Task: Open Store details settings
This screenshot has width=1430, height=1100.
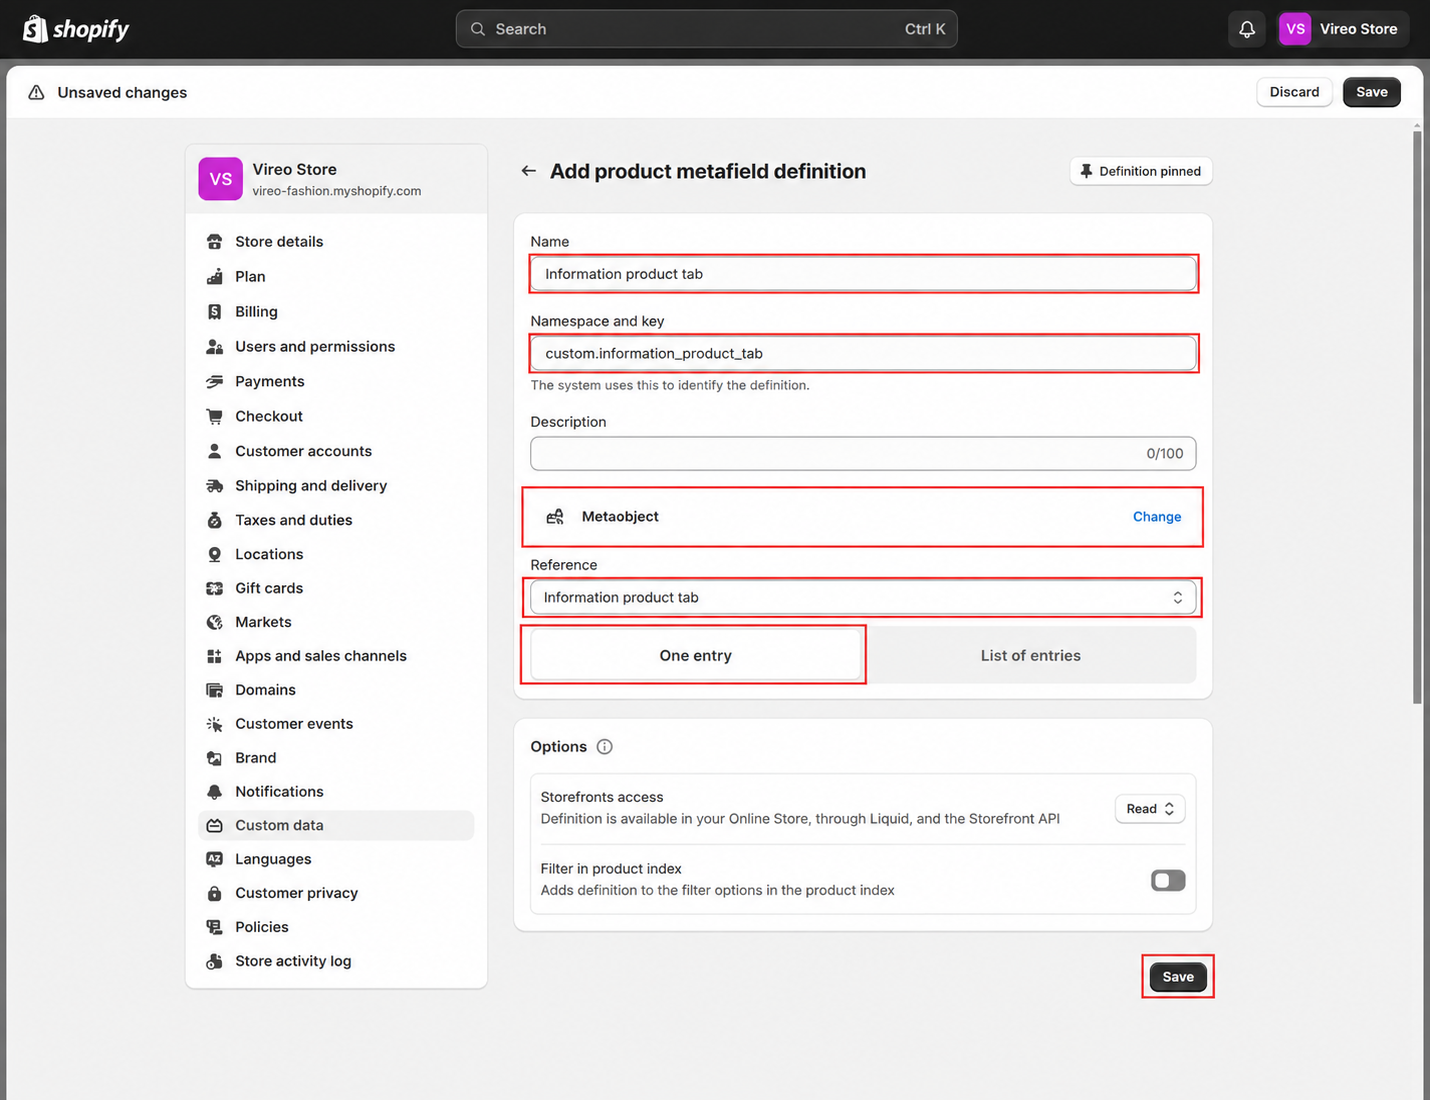Action: click(x=336, y=242)
